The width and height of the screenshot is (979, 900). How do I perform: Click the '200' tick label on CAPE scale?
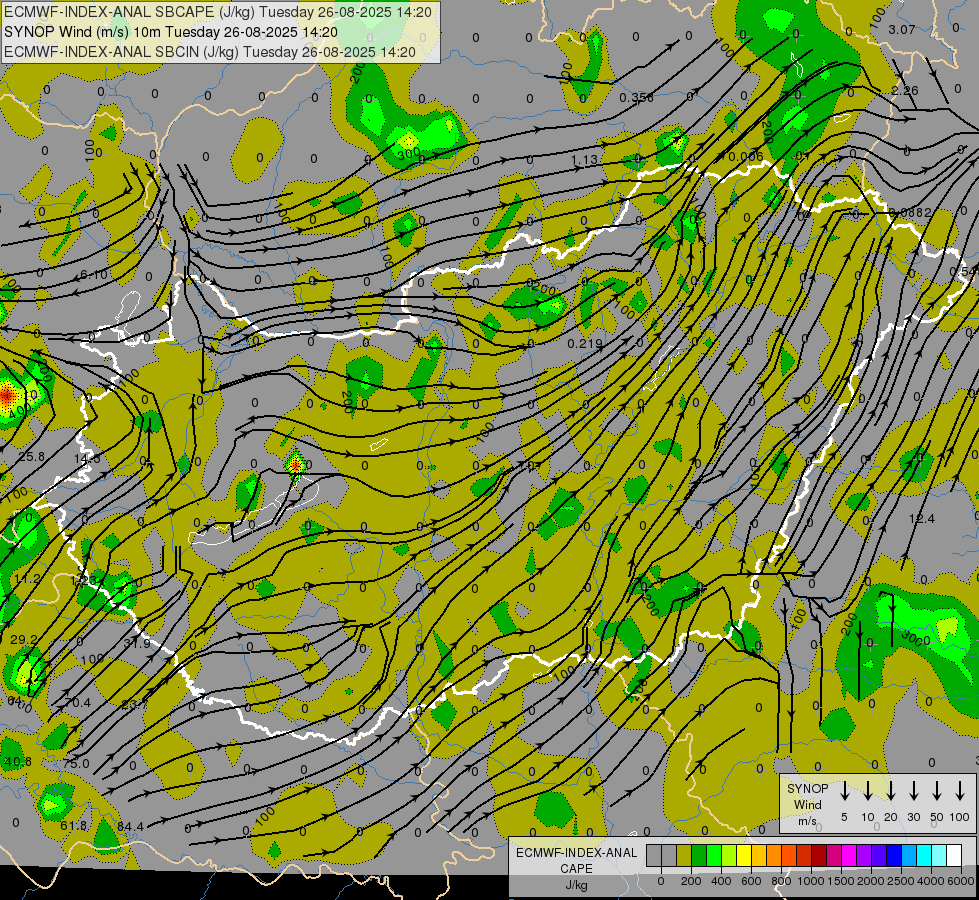click(691, 881)
